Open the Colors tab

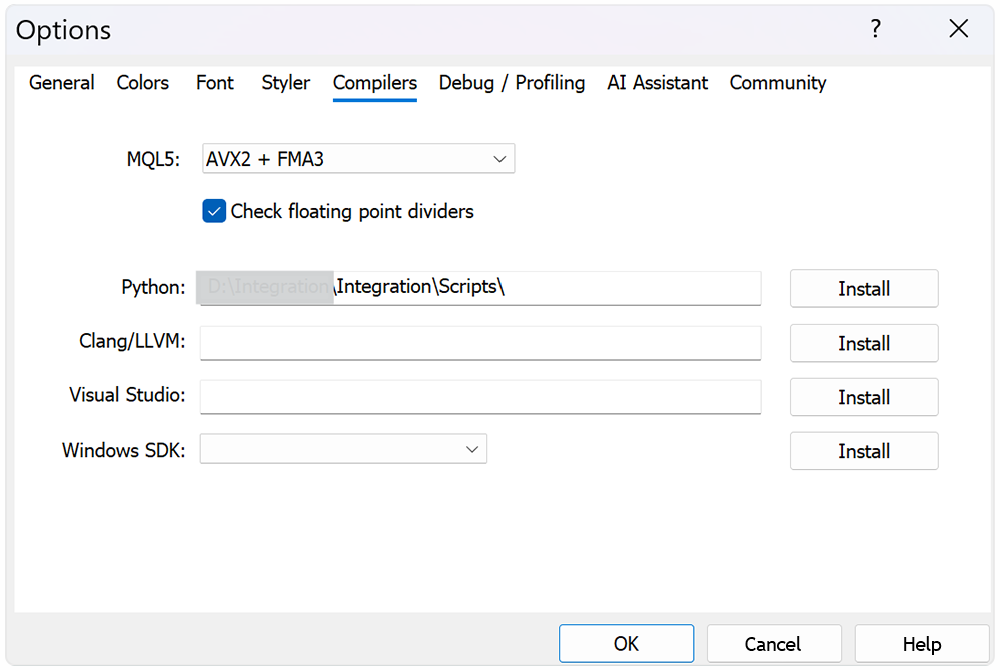coord(143,83)
